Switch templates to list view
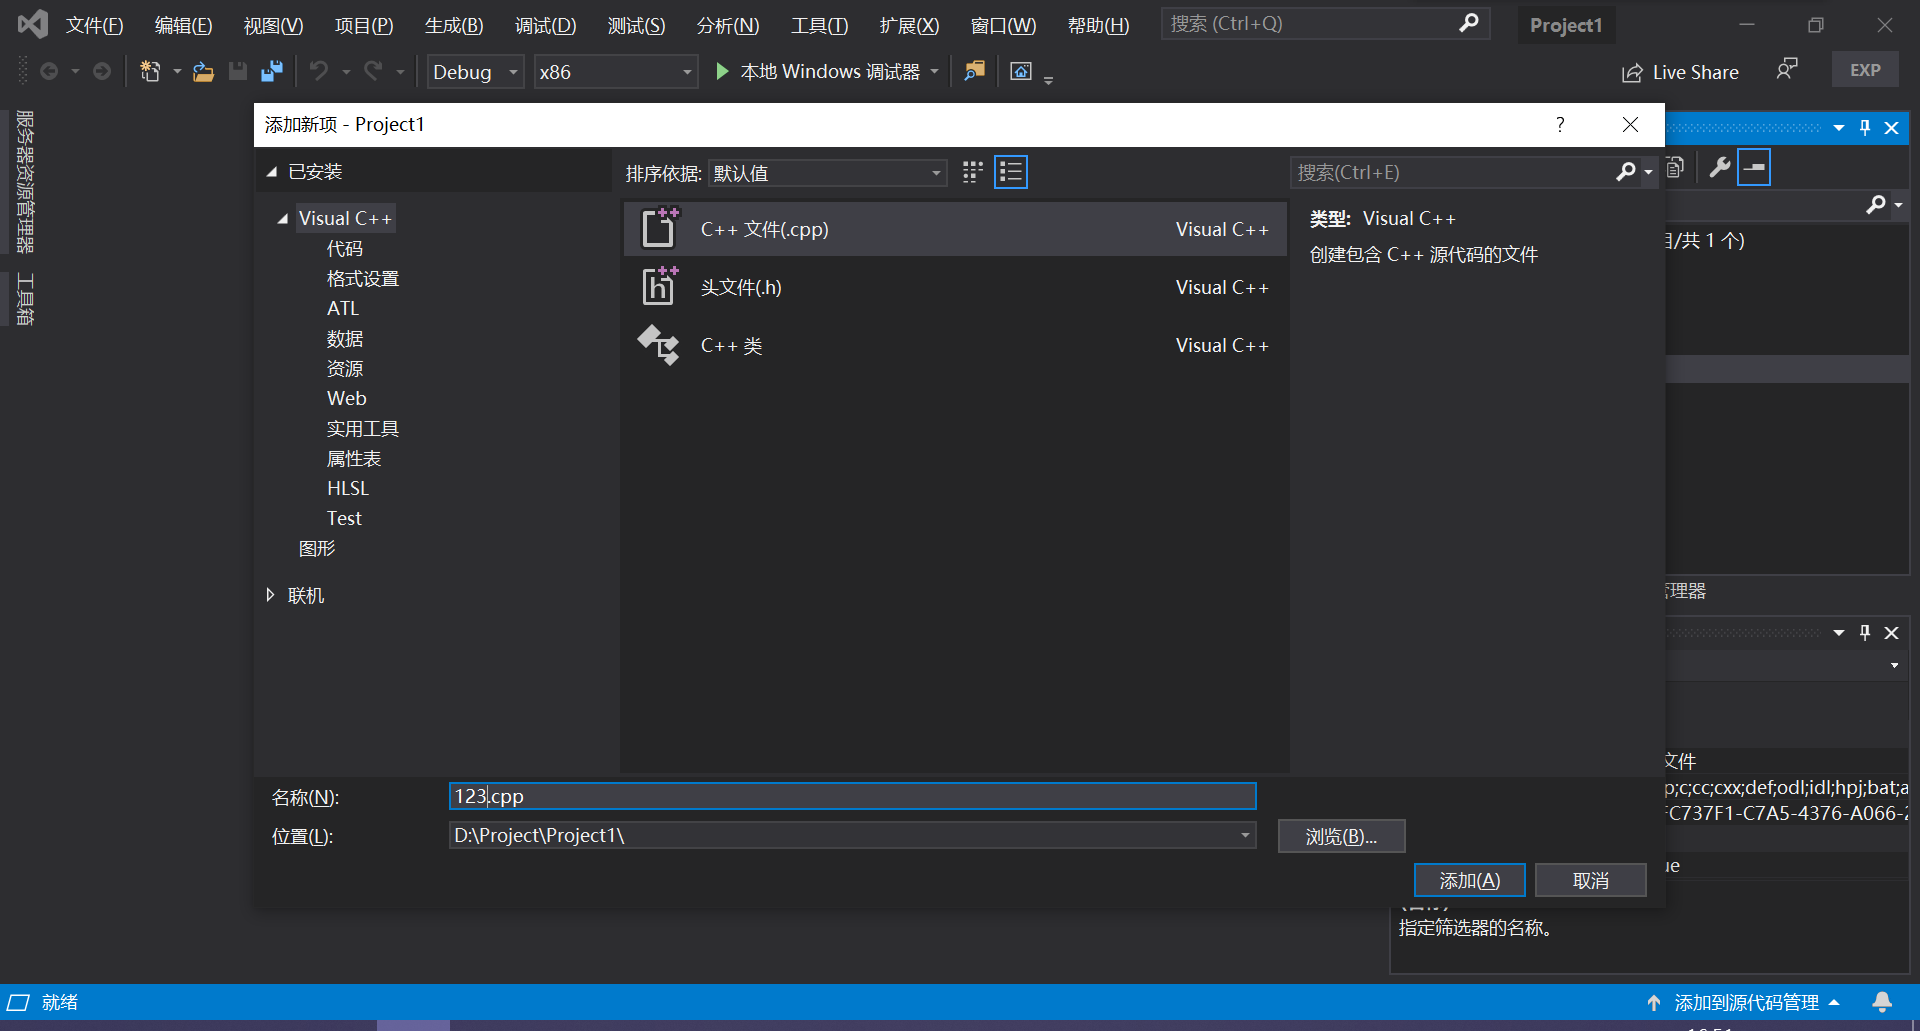Screen dimensions: 1920x1031 (x=1010, y=171)
